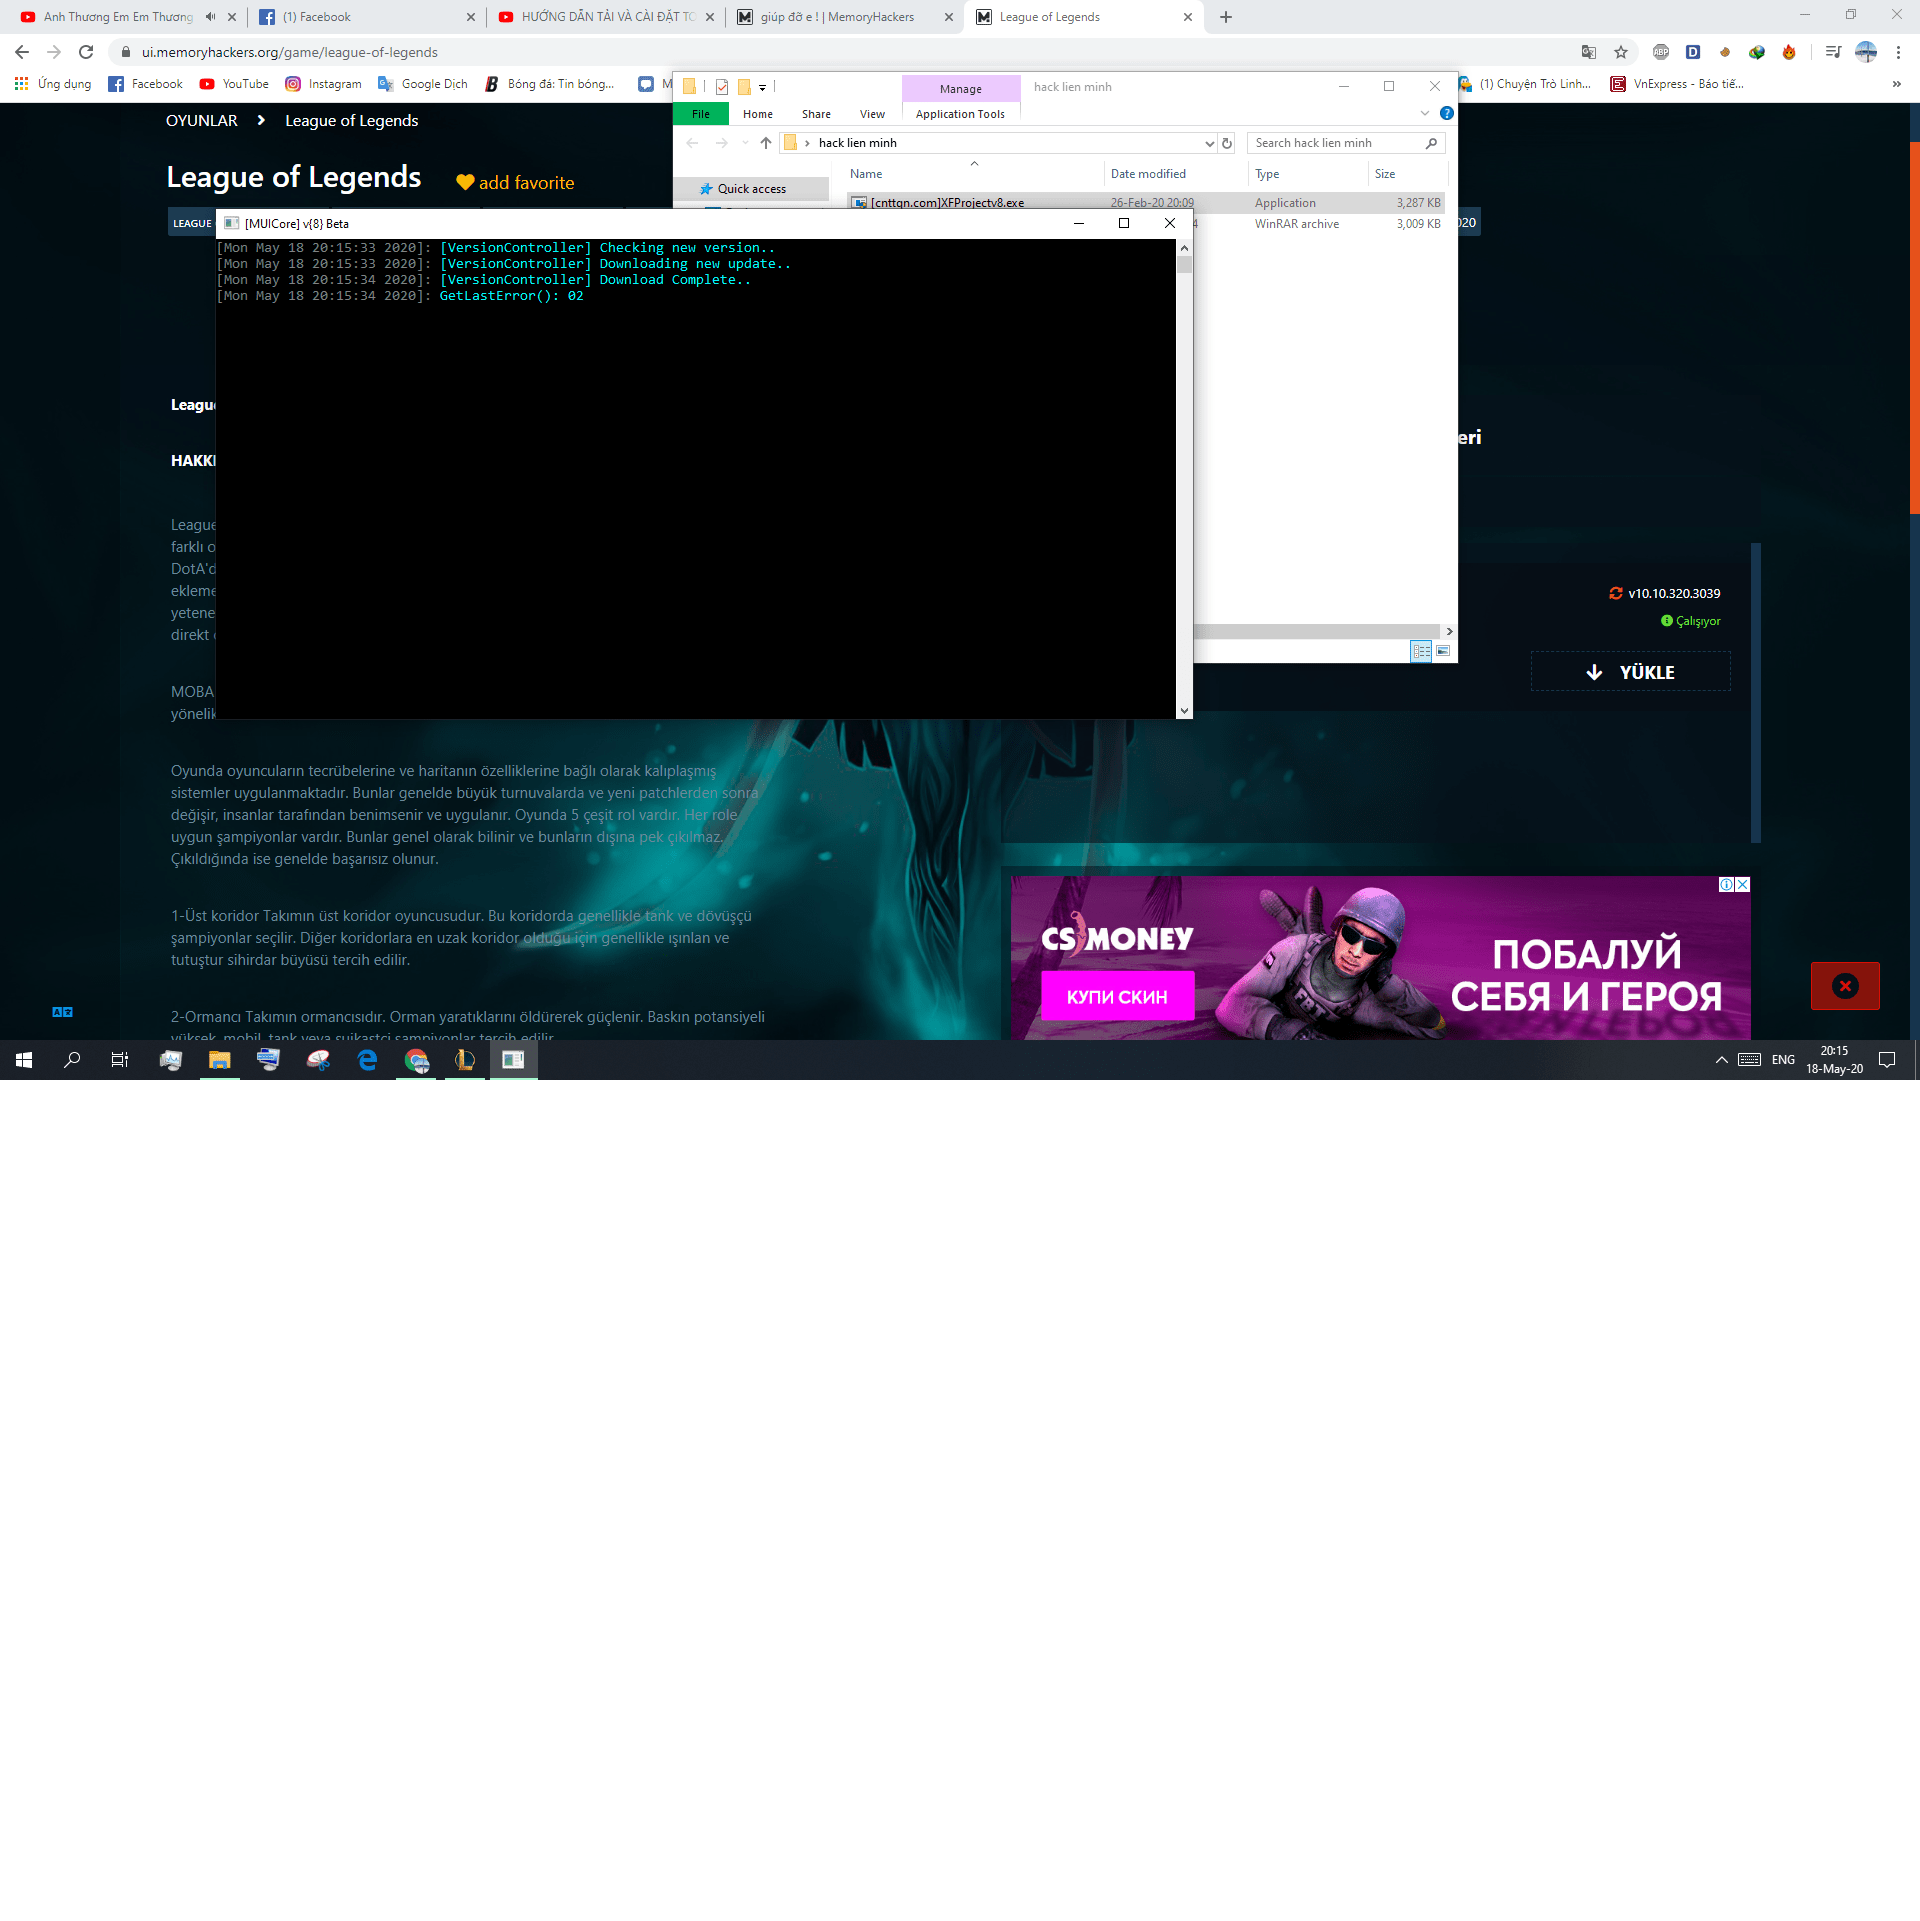
Task: Toggle add favorite heart for League of Legends
Action: coord(465,183)
